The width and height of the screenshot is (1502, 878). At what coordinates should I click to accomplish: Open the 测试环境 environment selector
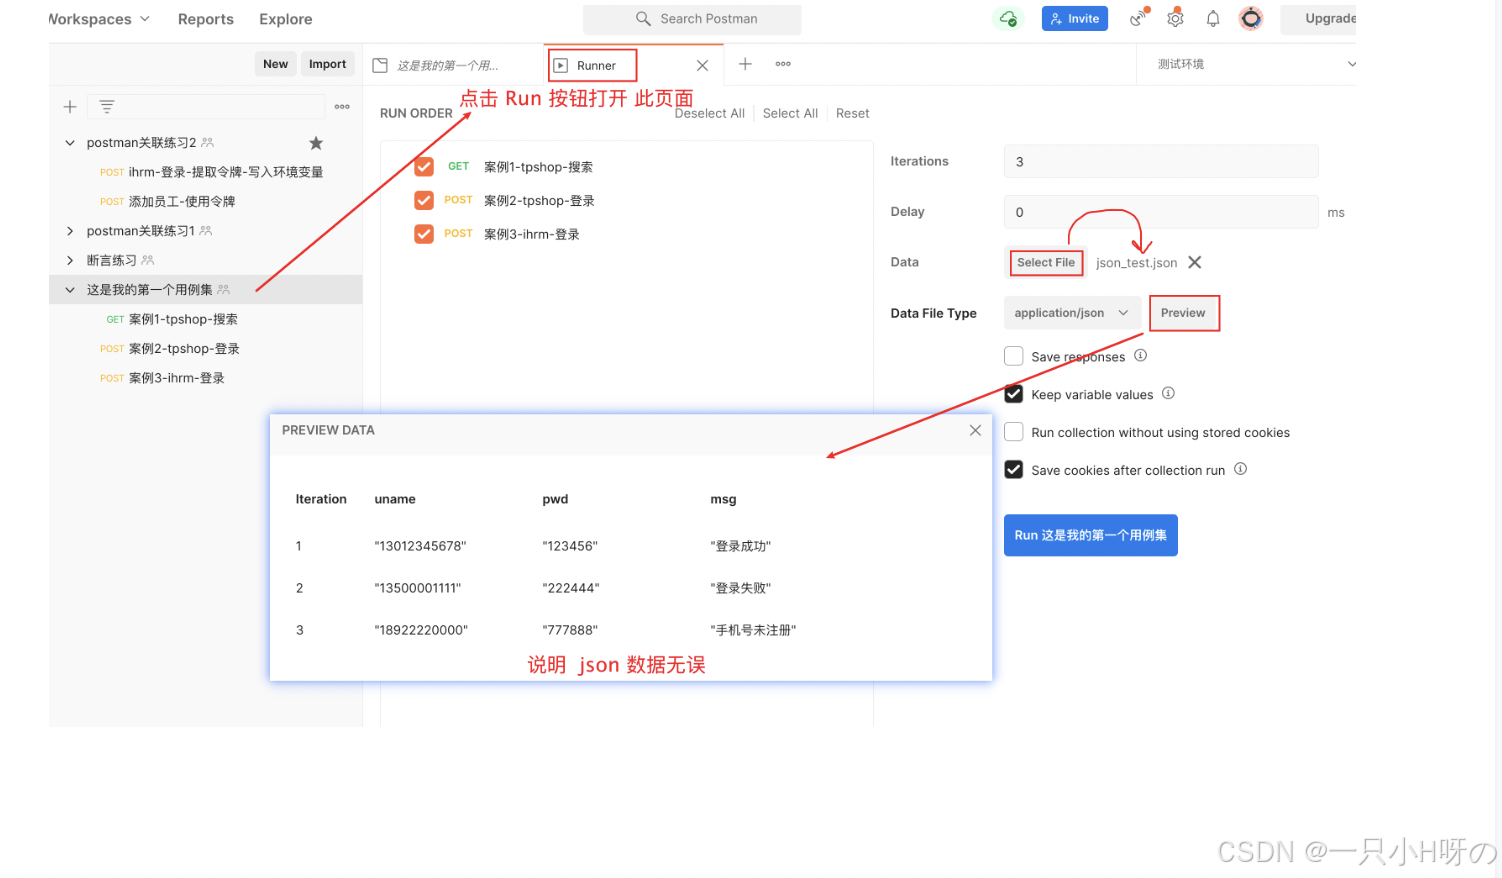pos(1256,64)
